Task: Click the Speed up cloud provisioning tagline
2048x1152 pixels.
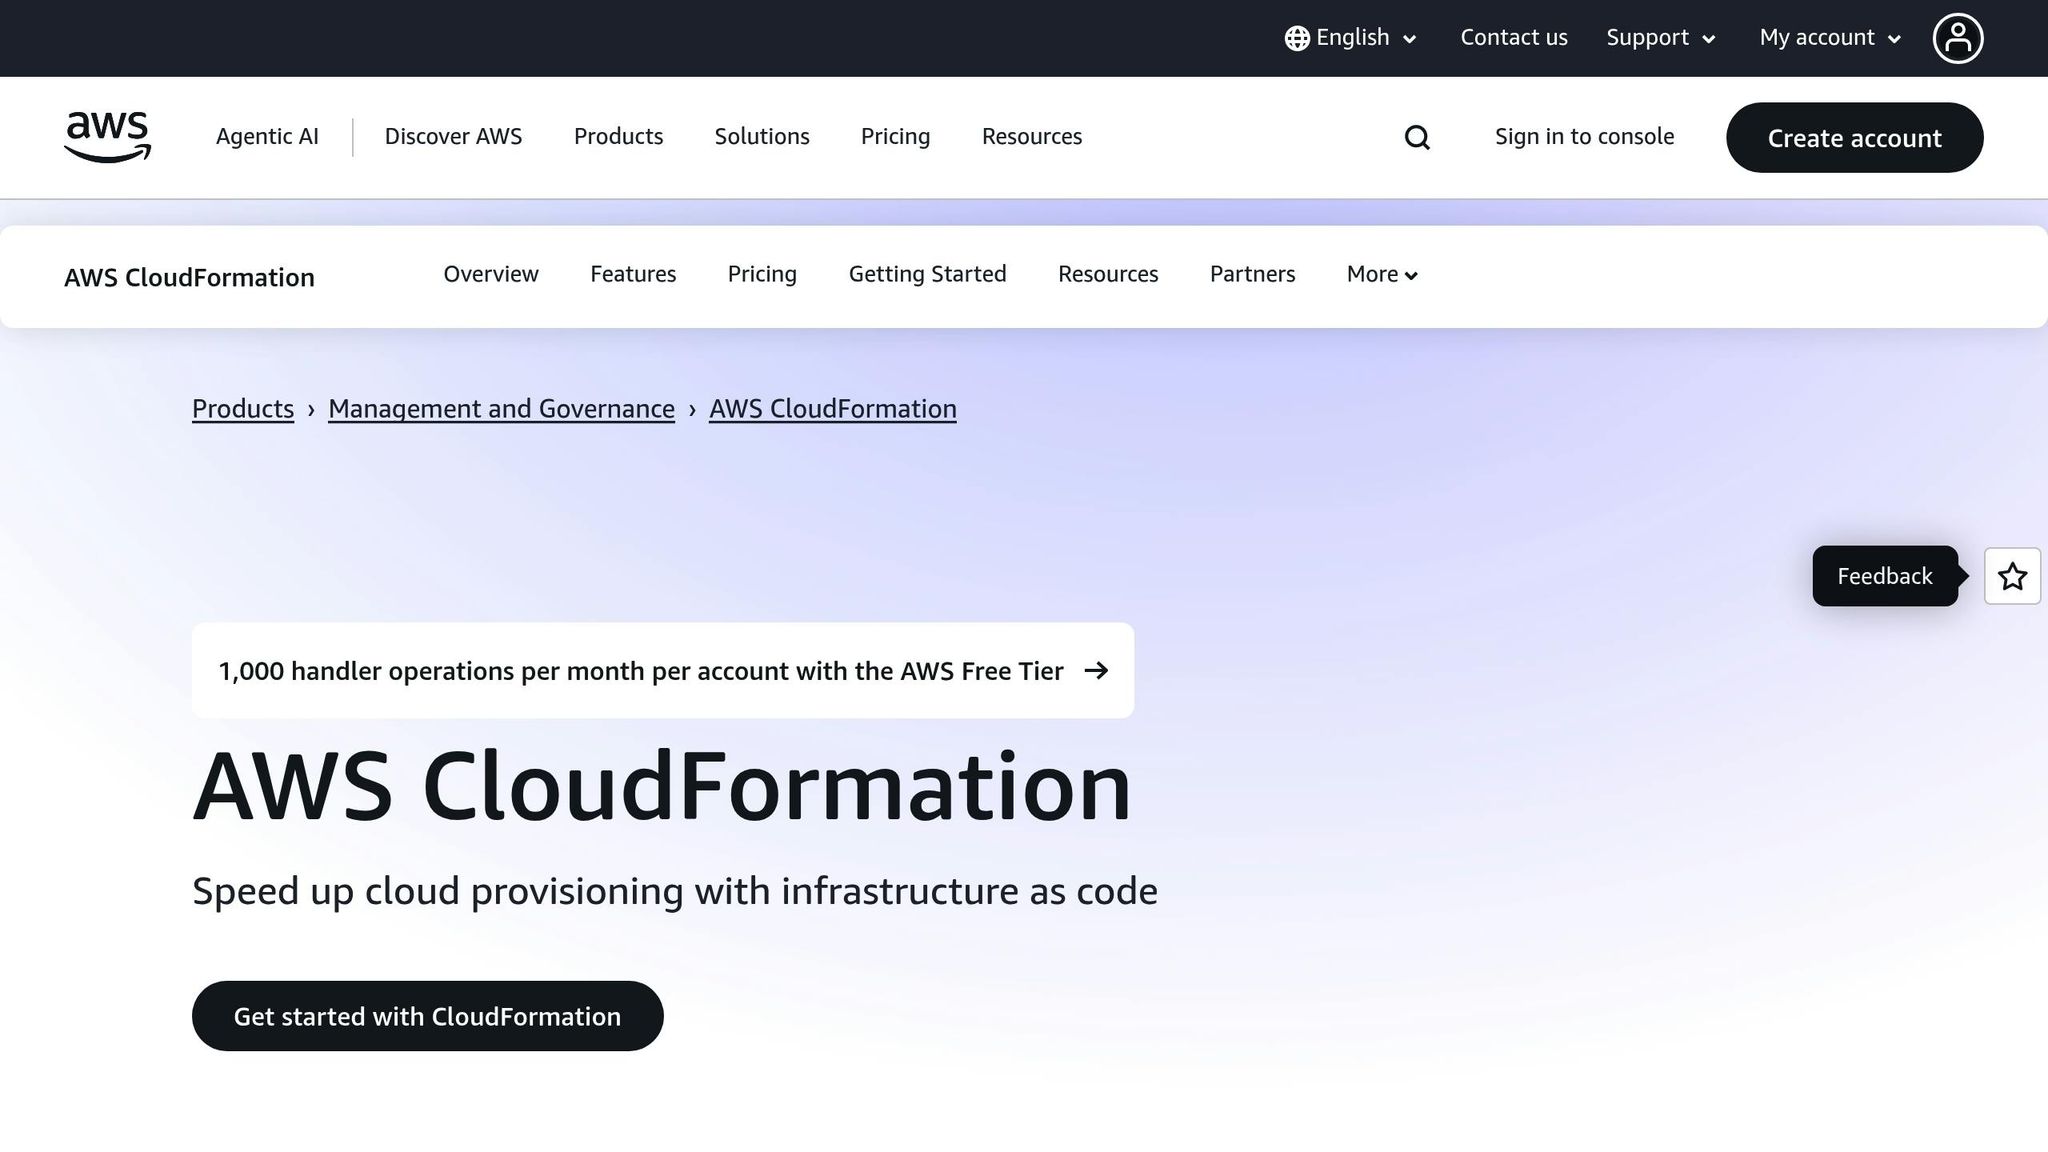Action: 675,891
